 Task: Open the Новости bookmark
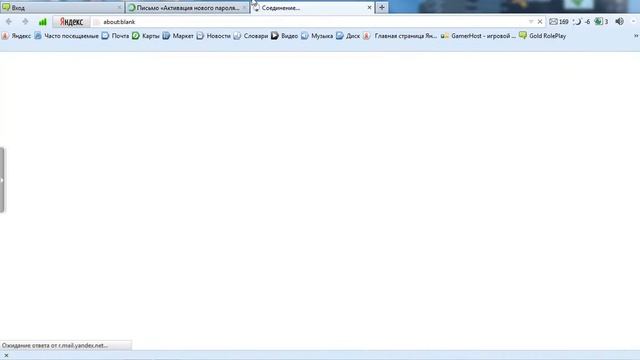click(x=214, y=36)
